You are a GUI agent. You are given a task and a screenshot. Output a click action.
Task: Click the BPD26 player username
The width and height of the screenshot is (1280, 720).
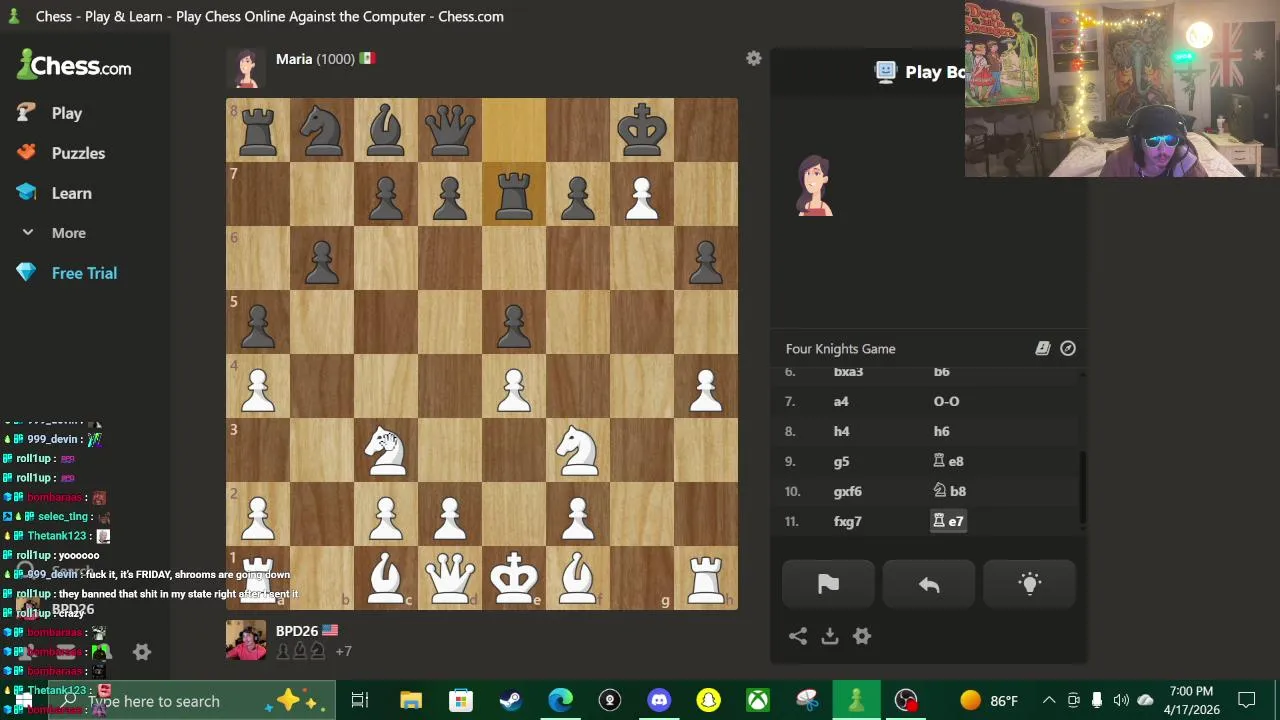(x=297, y=631)
